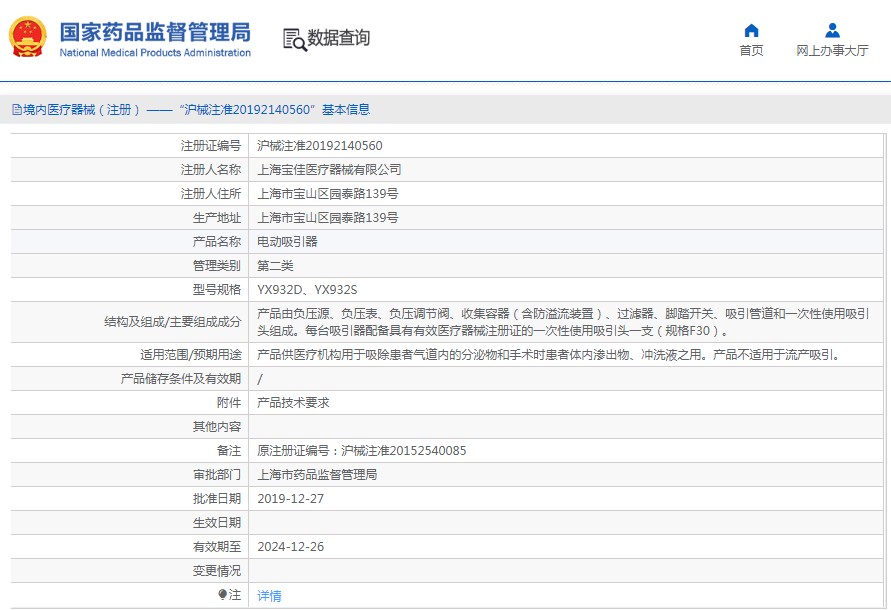Go to 首页 link
This screenshot has height=610, width=891.
[751, 51]
